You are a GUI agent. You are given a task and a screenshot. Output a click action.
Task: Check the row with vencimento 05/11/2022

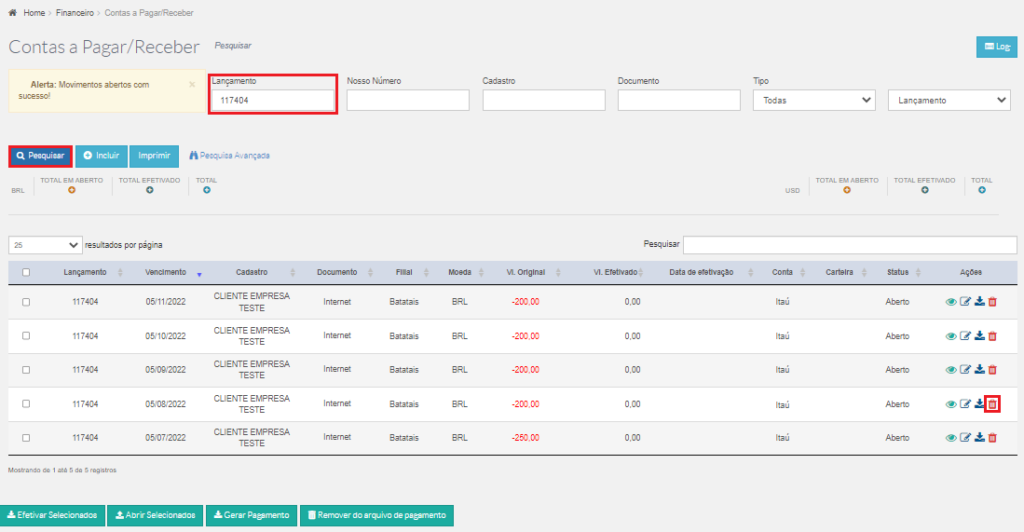(x=26, y=302)
